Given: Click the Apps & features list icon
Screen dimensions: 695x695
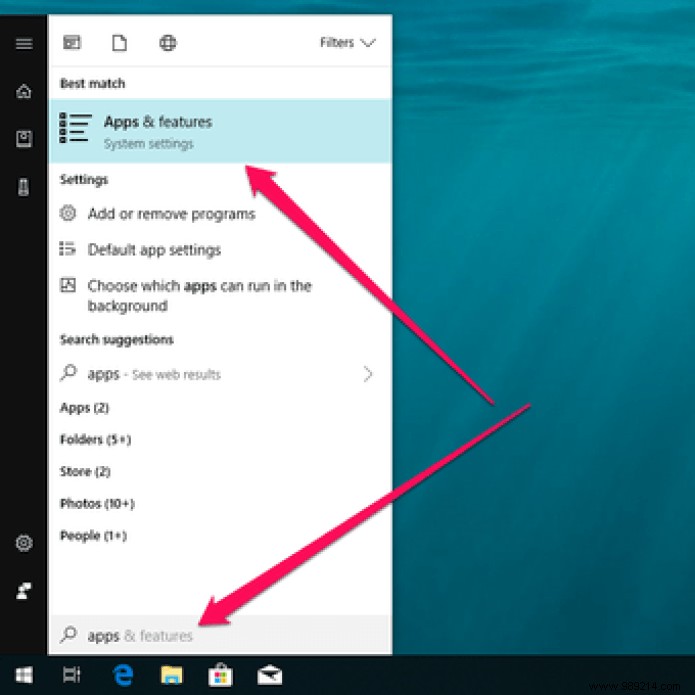Looking at the screenshot, I should (x=75, y=128).
